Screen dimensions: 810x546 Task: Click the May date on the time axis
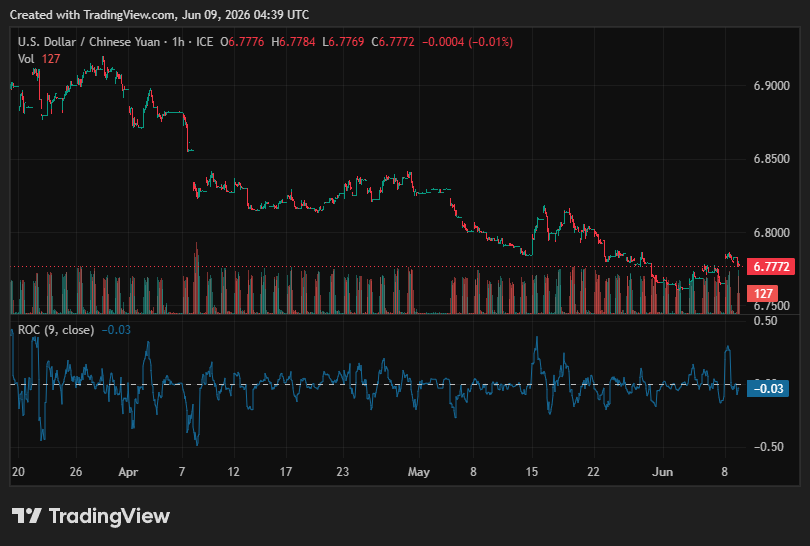coord(418,472)
